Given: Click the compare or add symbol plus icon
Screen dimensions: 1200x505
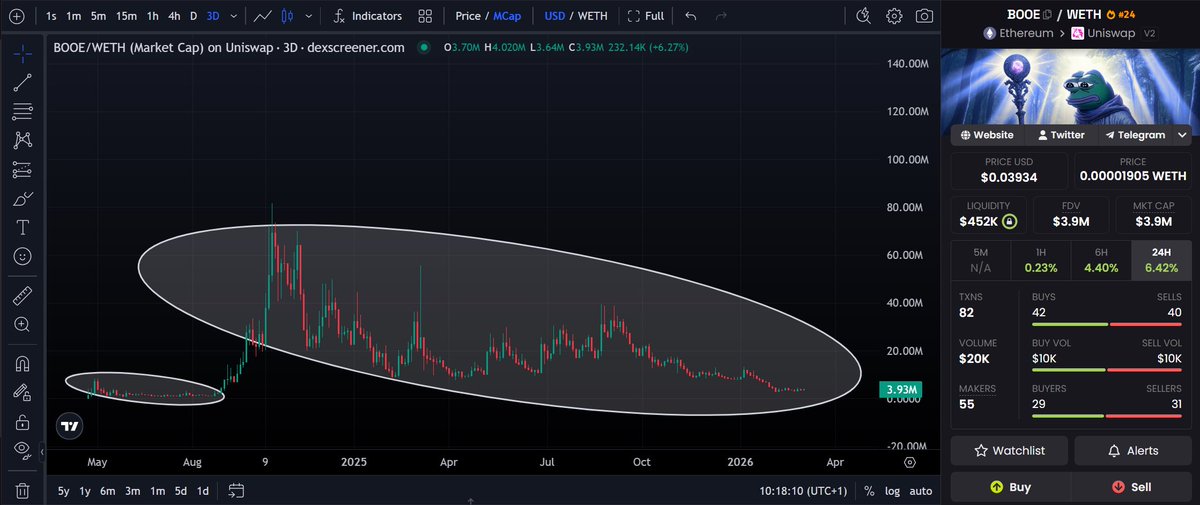Looking at the screenshot, I should point(16,16).
